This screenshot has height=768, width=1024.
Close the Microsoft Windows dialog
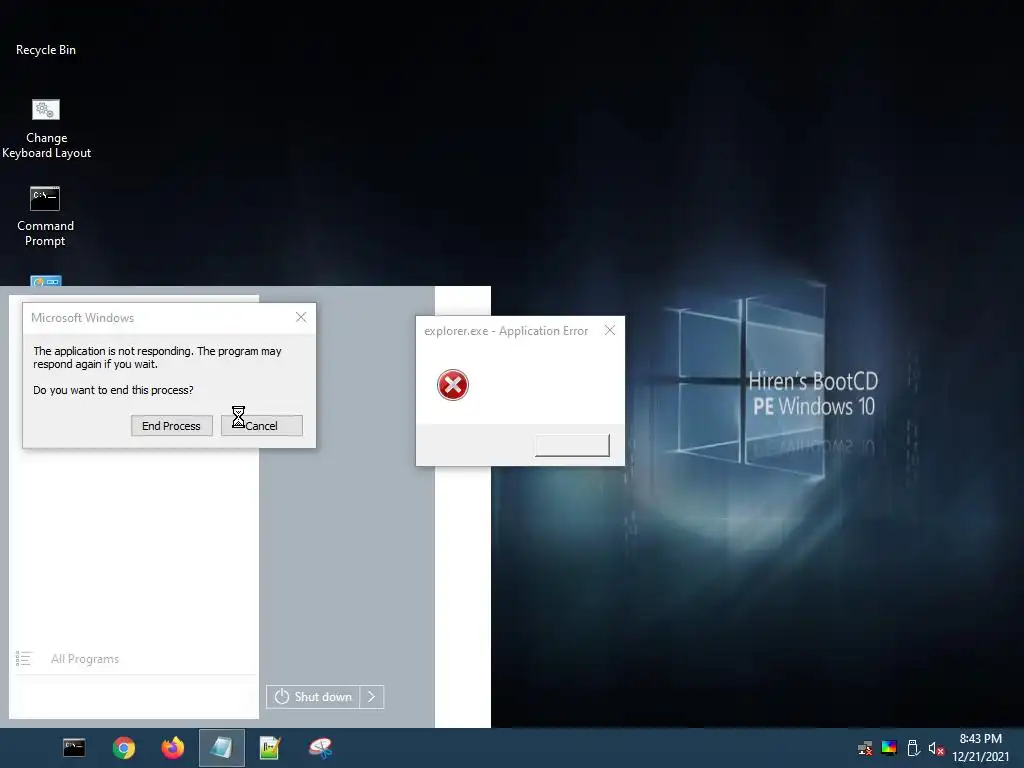click(x=301, y=317)
